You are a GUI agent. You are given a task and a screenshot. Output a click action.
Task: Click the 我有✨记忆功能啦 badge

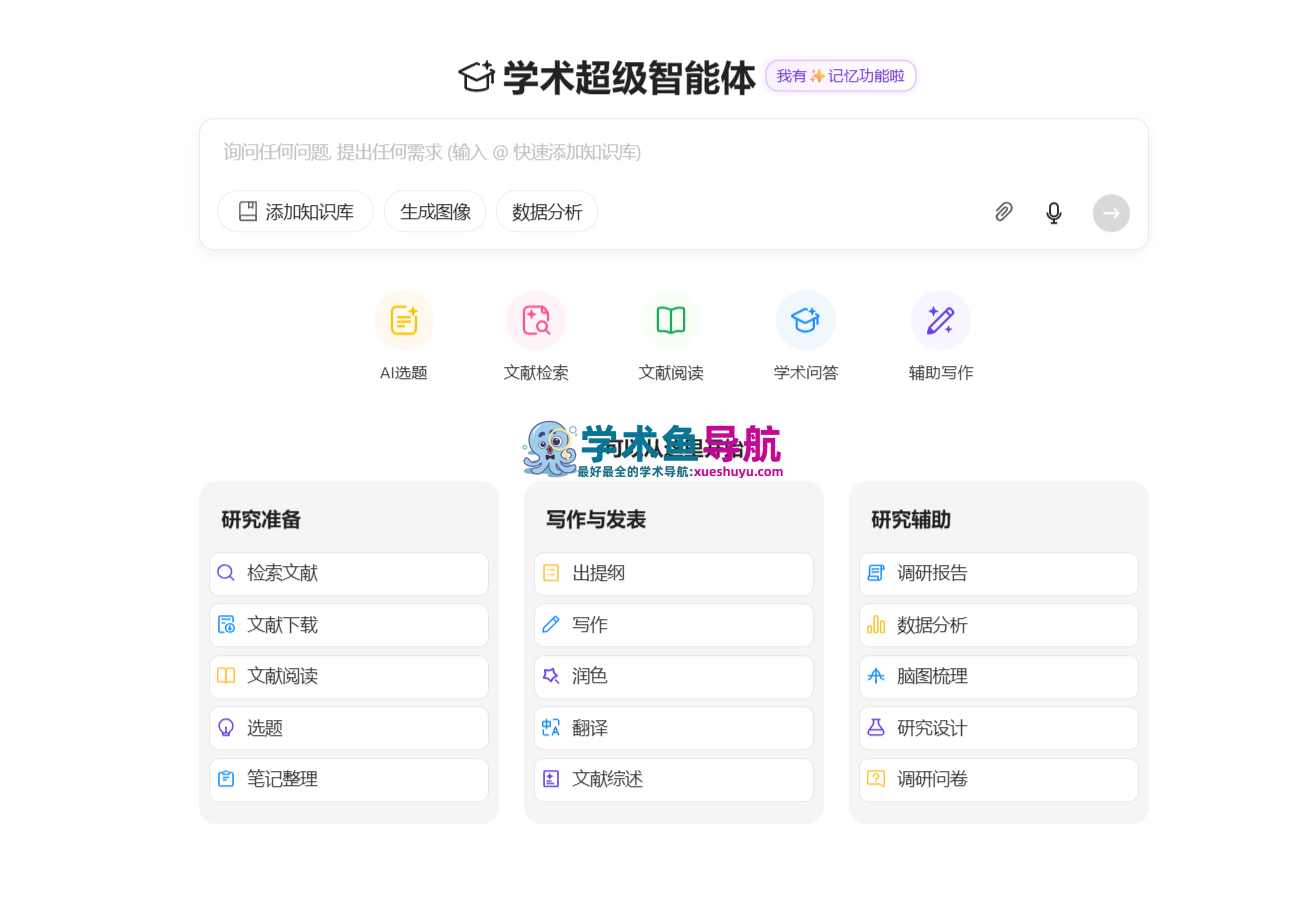tap(840, 75)
